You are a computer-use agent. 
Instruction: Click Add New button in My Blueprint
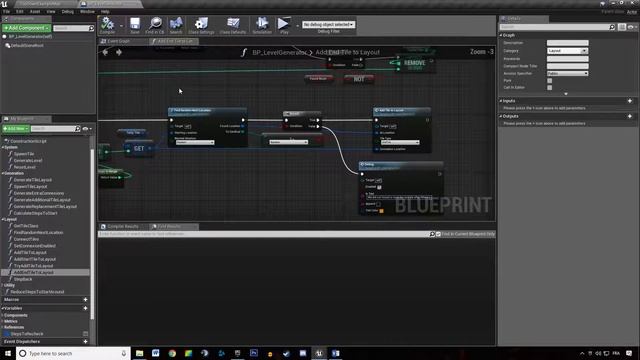[16, 129]
